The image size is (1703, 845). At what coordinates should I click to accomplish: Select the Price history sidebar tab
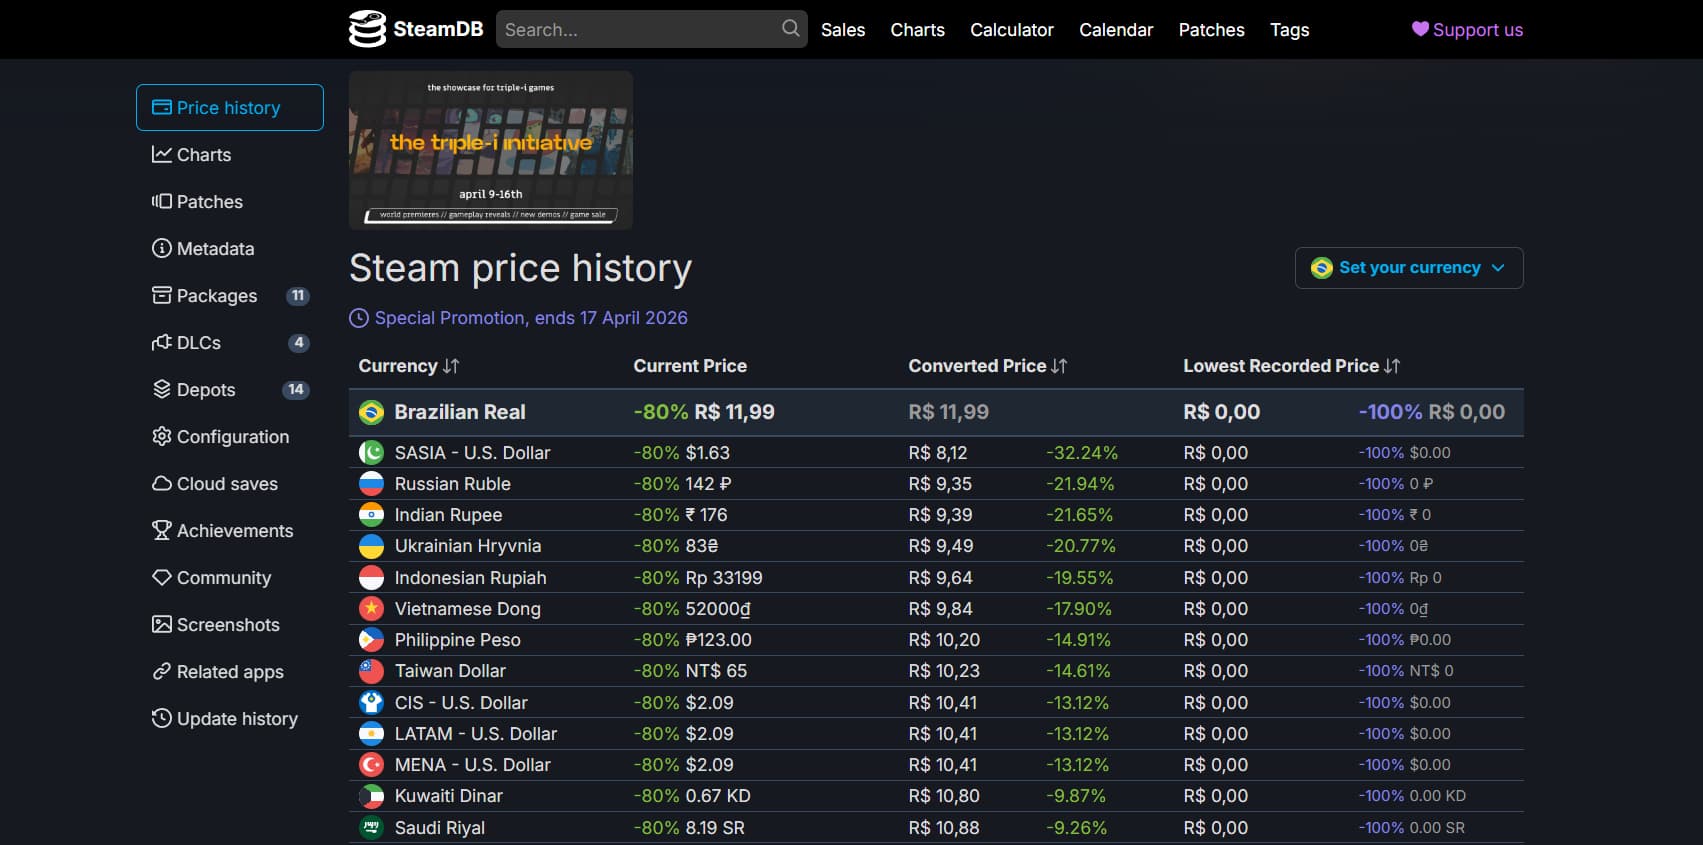(230, 107)
